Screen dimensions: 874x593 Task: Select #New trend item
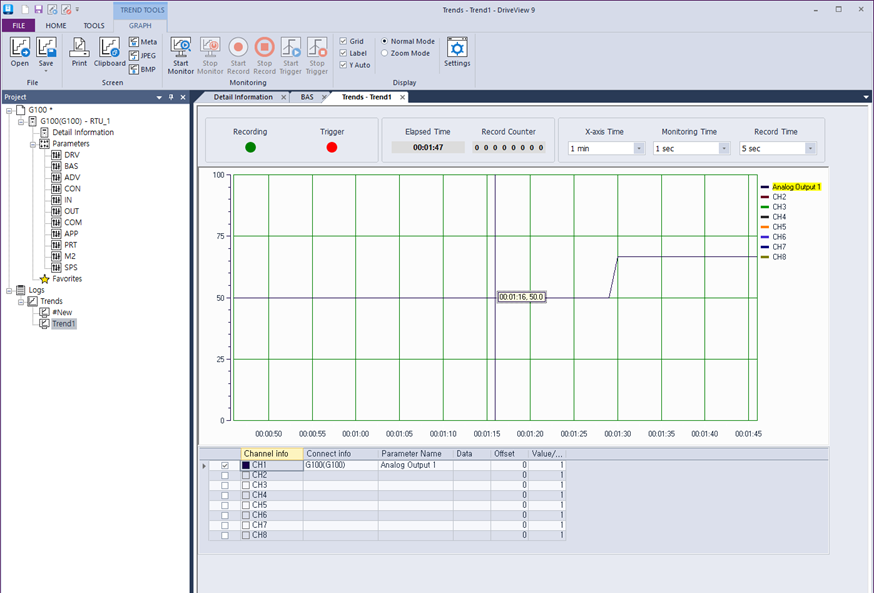(62, 313)
